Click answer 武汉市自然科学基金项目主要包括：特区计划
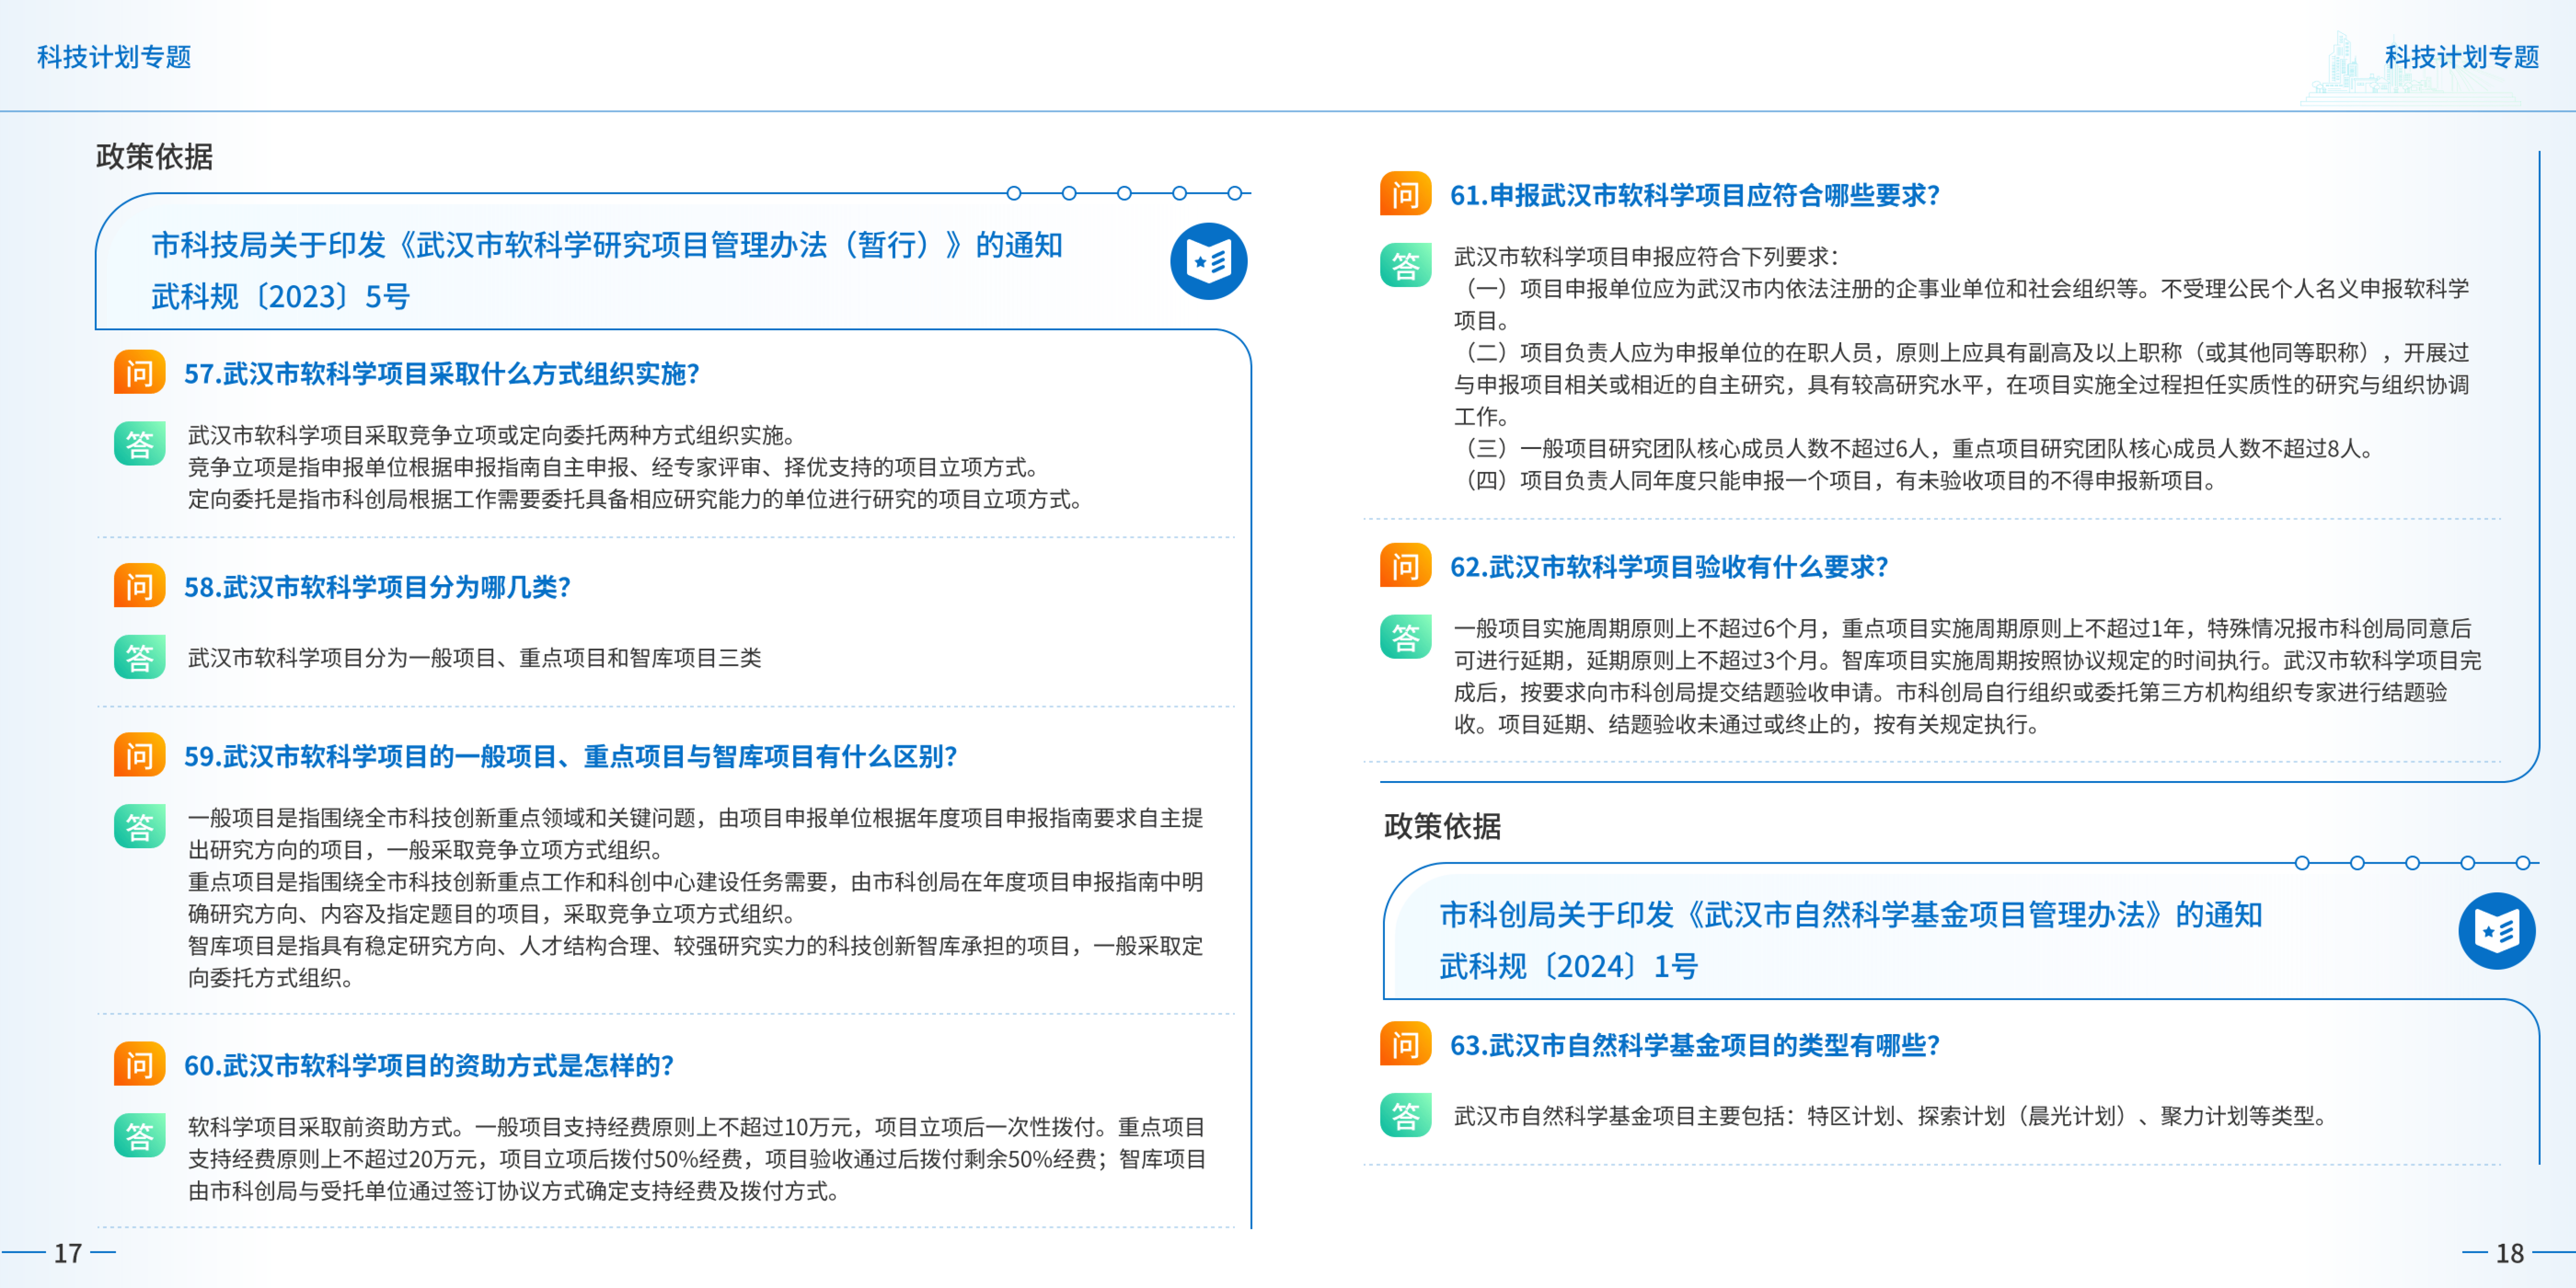 pos(1893,1116)
